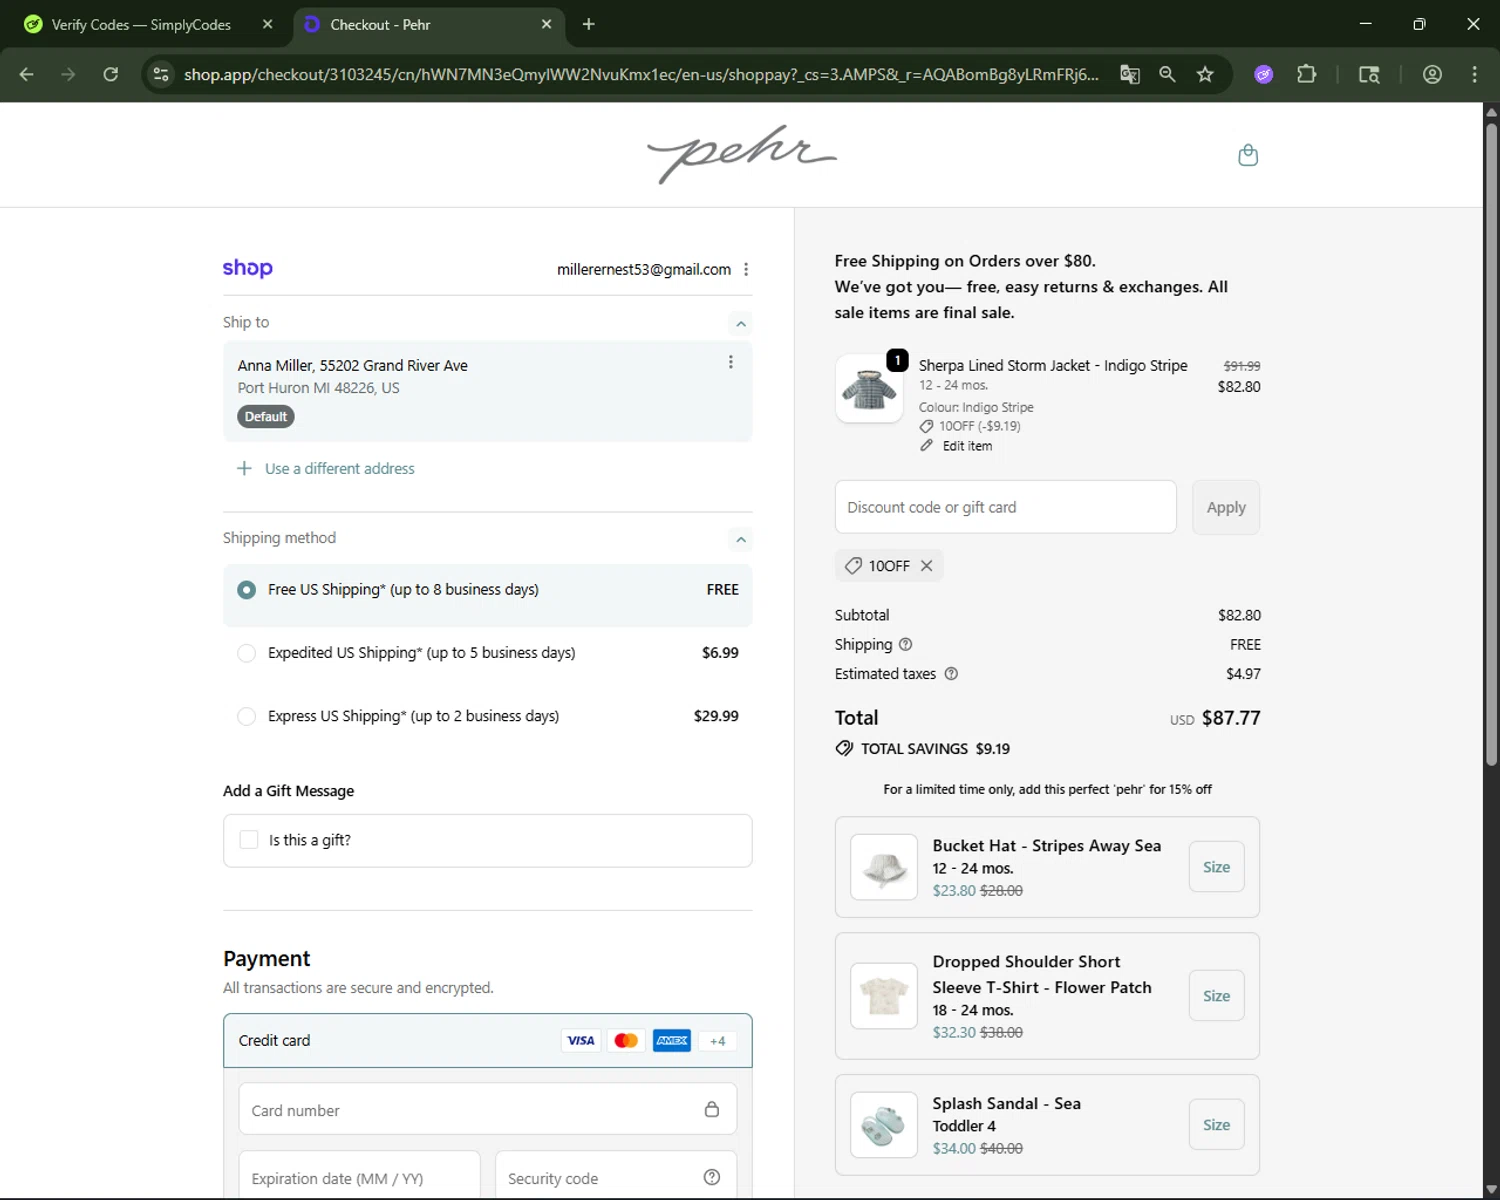Click the Edit item link
Screen dimensions: 1500x1200
[x=967, y=446]
